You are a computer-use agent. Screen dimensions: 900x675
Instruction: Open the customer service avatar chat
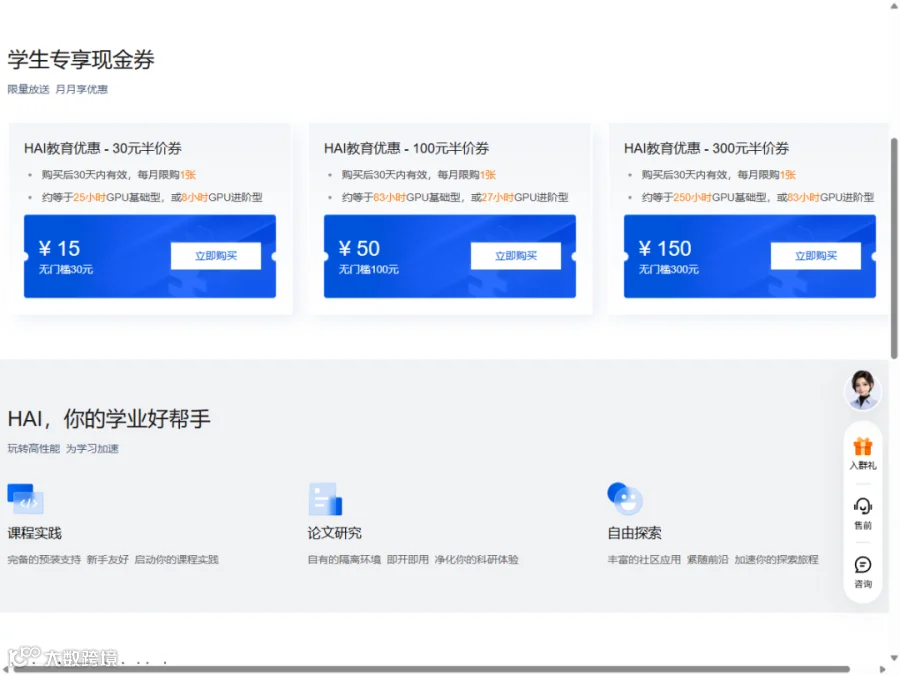pos(863,390)
